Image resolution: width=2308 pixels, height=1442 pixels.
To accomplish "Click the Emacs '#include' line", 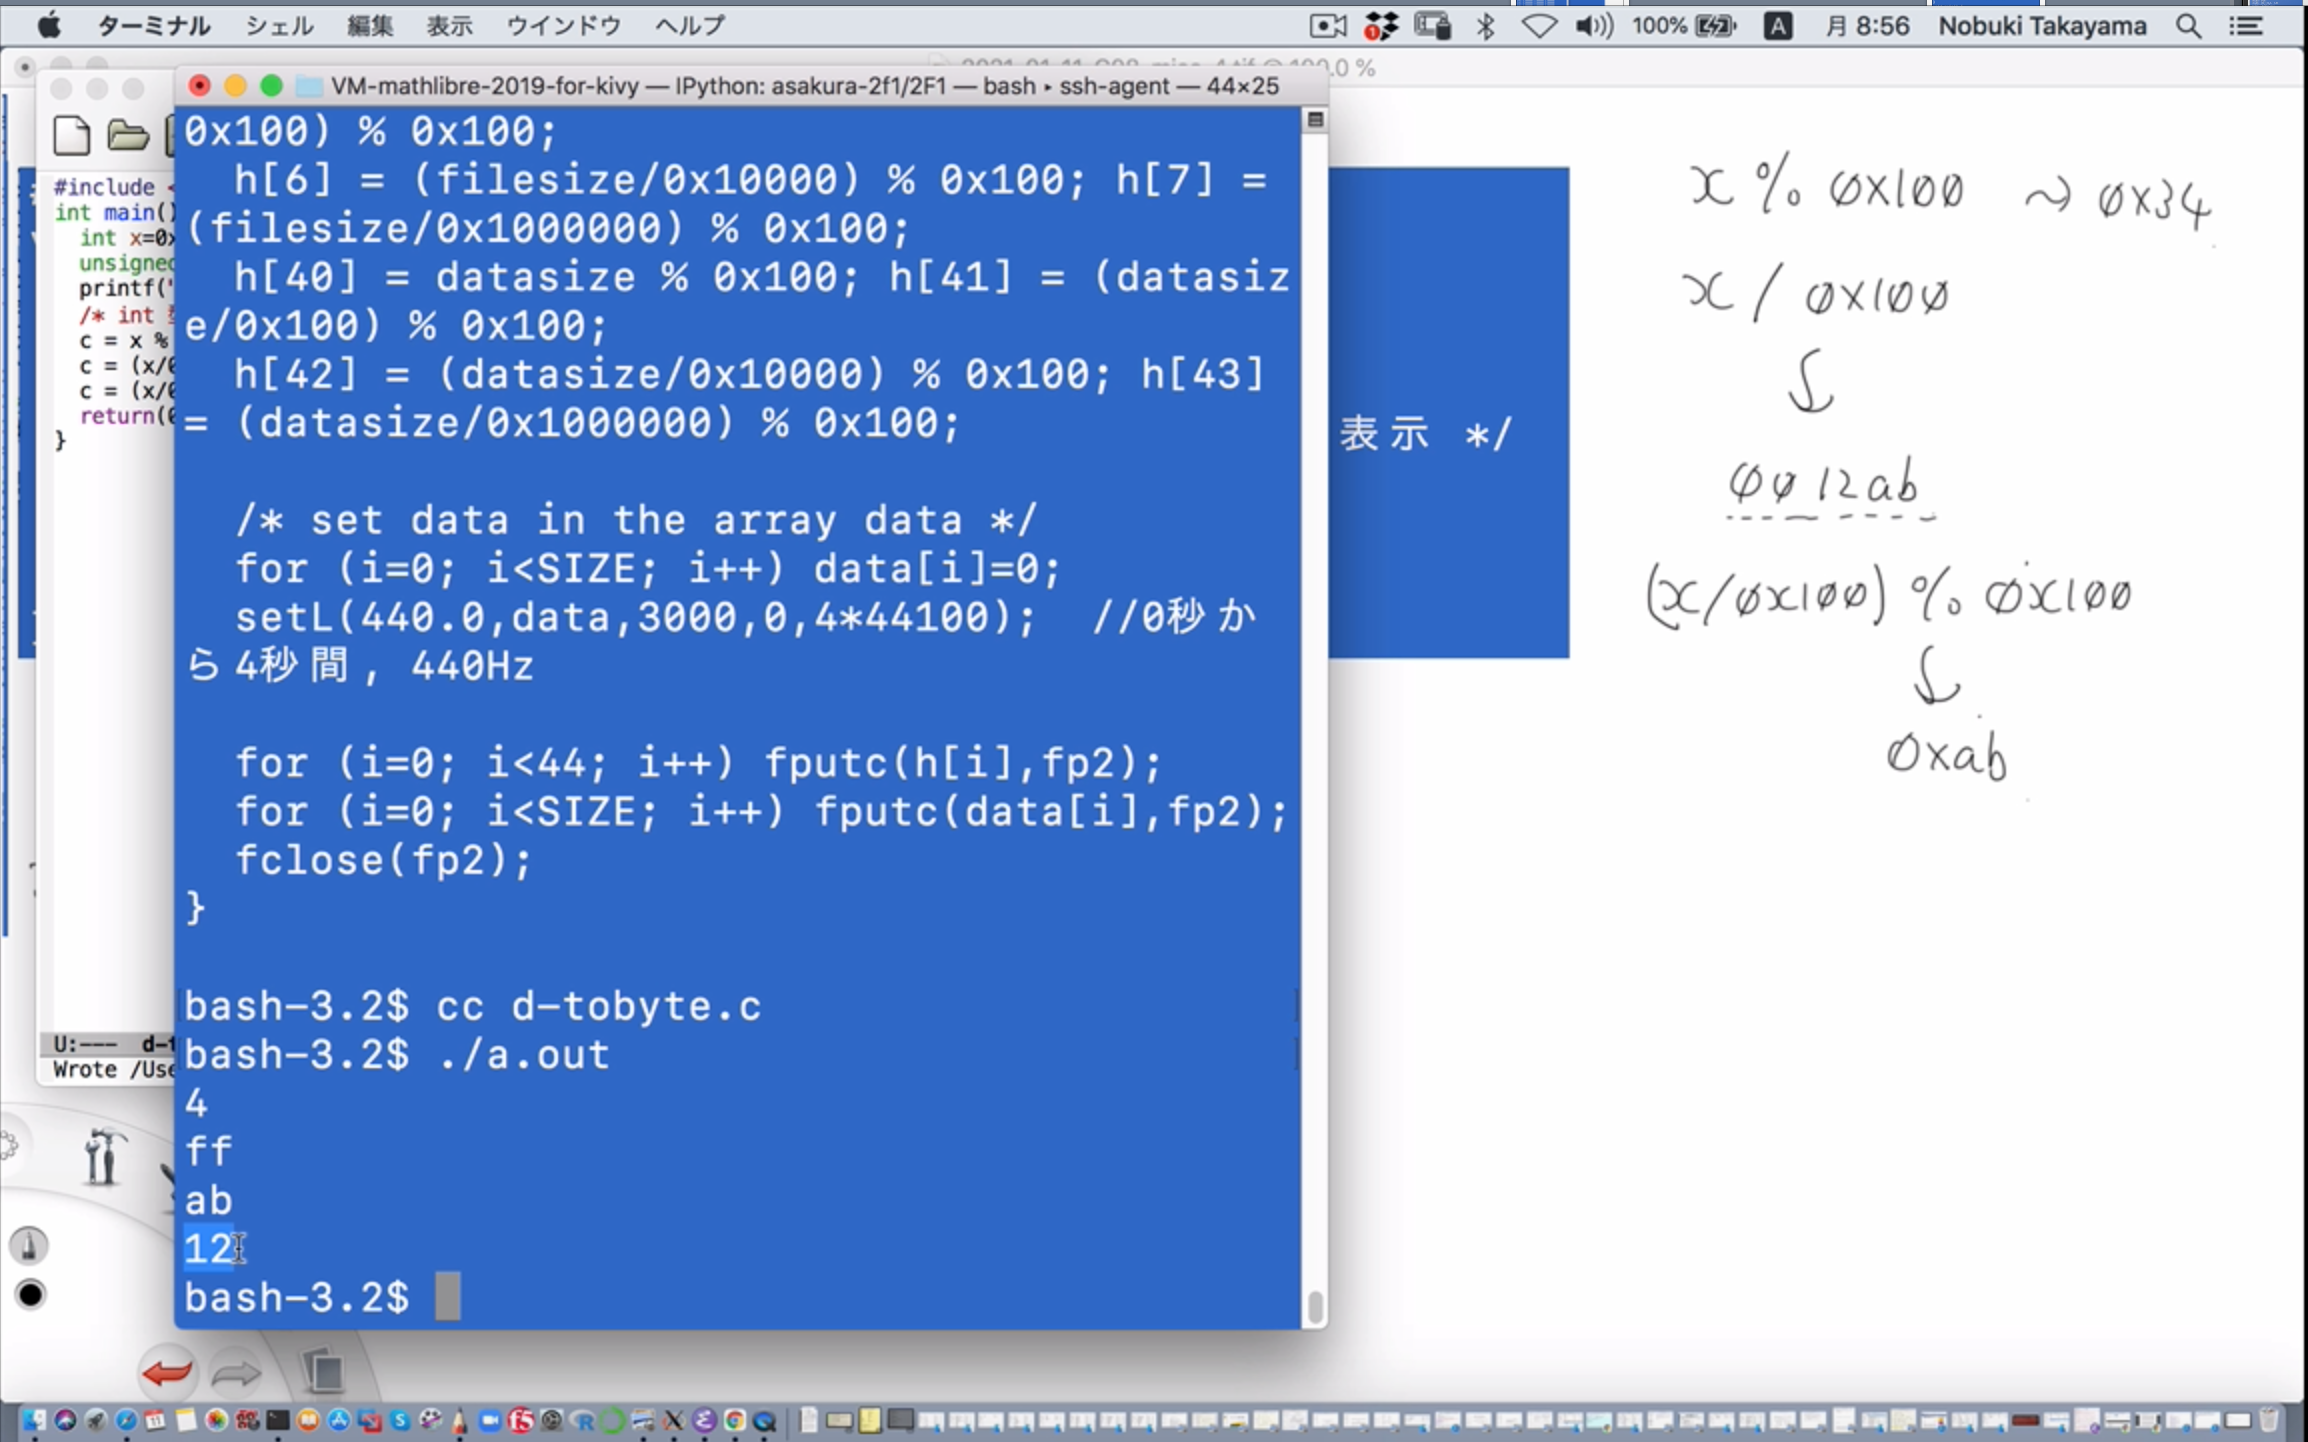I will pyautogui.click(x=112, y=187).
